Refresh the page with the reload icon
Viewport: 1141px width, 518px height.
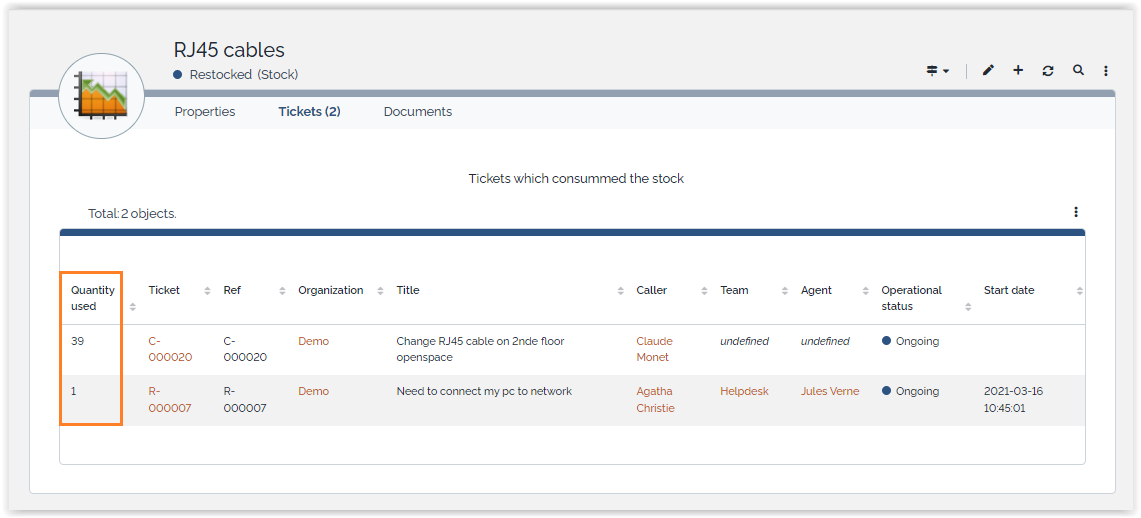[1048, 71]
